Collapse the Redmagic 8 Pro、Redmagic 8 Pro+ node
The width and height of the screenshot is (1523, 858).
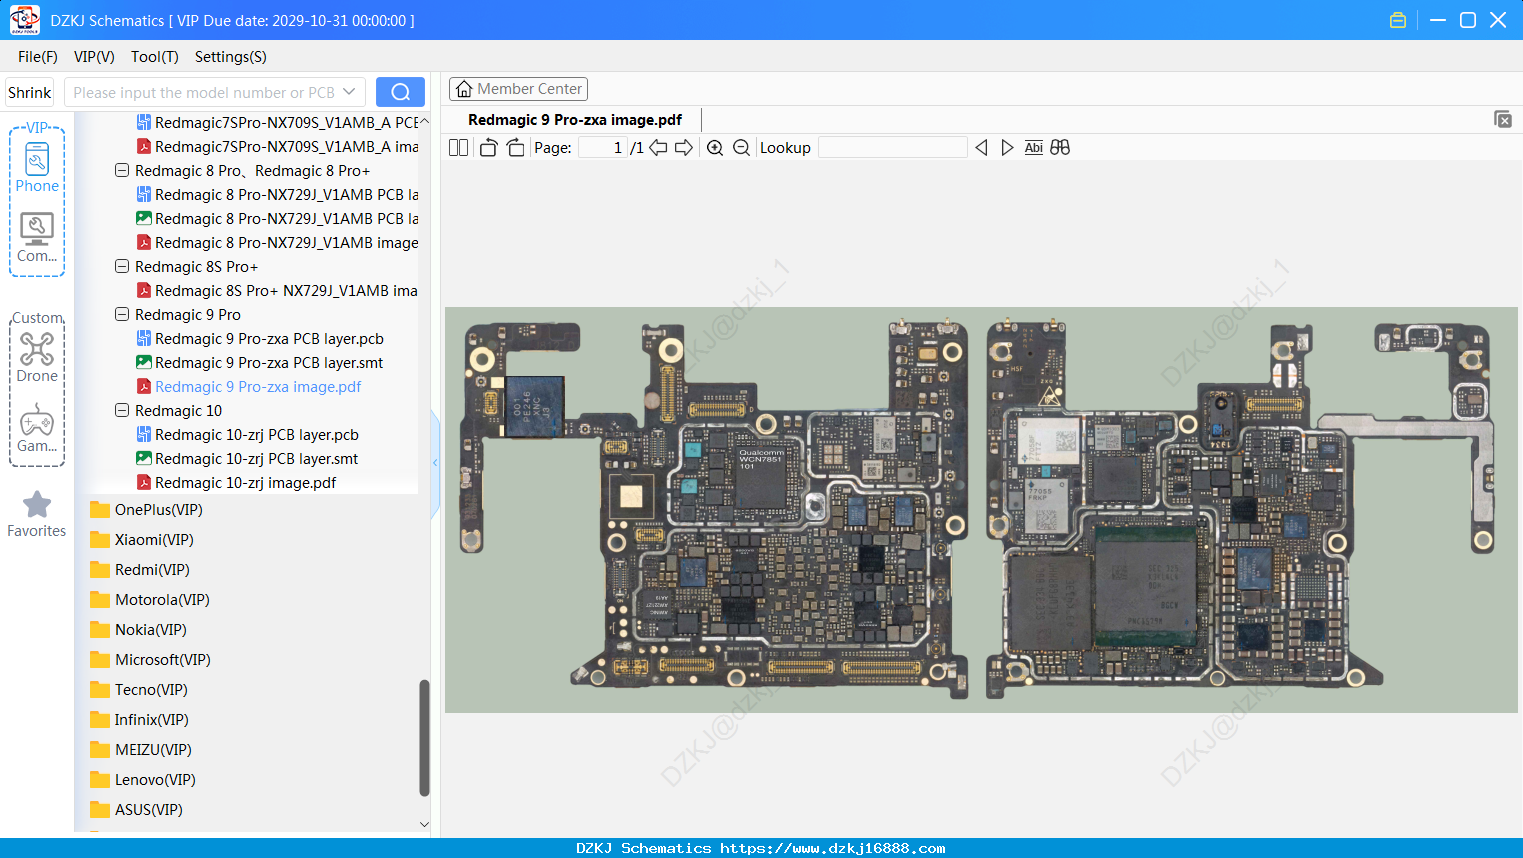point(122,171)
